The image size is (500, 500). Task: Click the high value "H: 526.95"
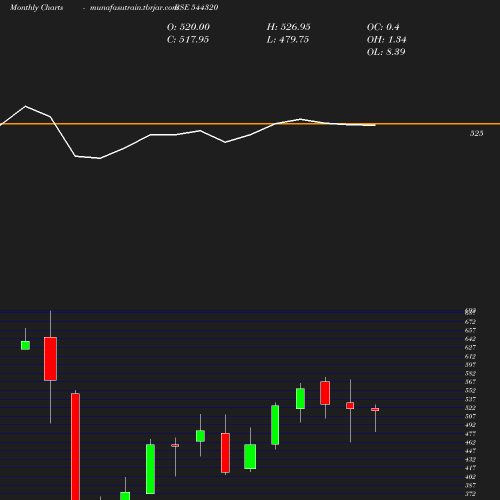(289, 27)
